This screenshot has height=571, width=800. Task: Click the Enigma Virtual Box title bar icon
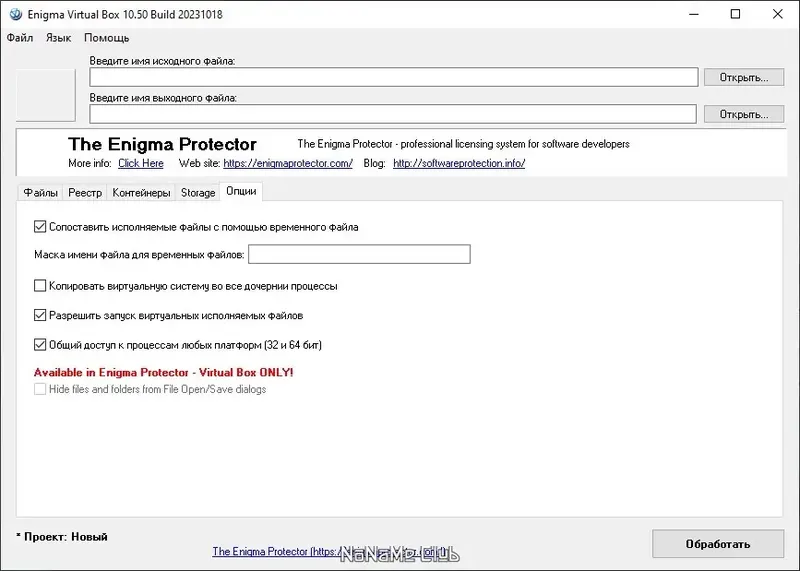point(16,14)
